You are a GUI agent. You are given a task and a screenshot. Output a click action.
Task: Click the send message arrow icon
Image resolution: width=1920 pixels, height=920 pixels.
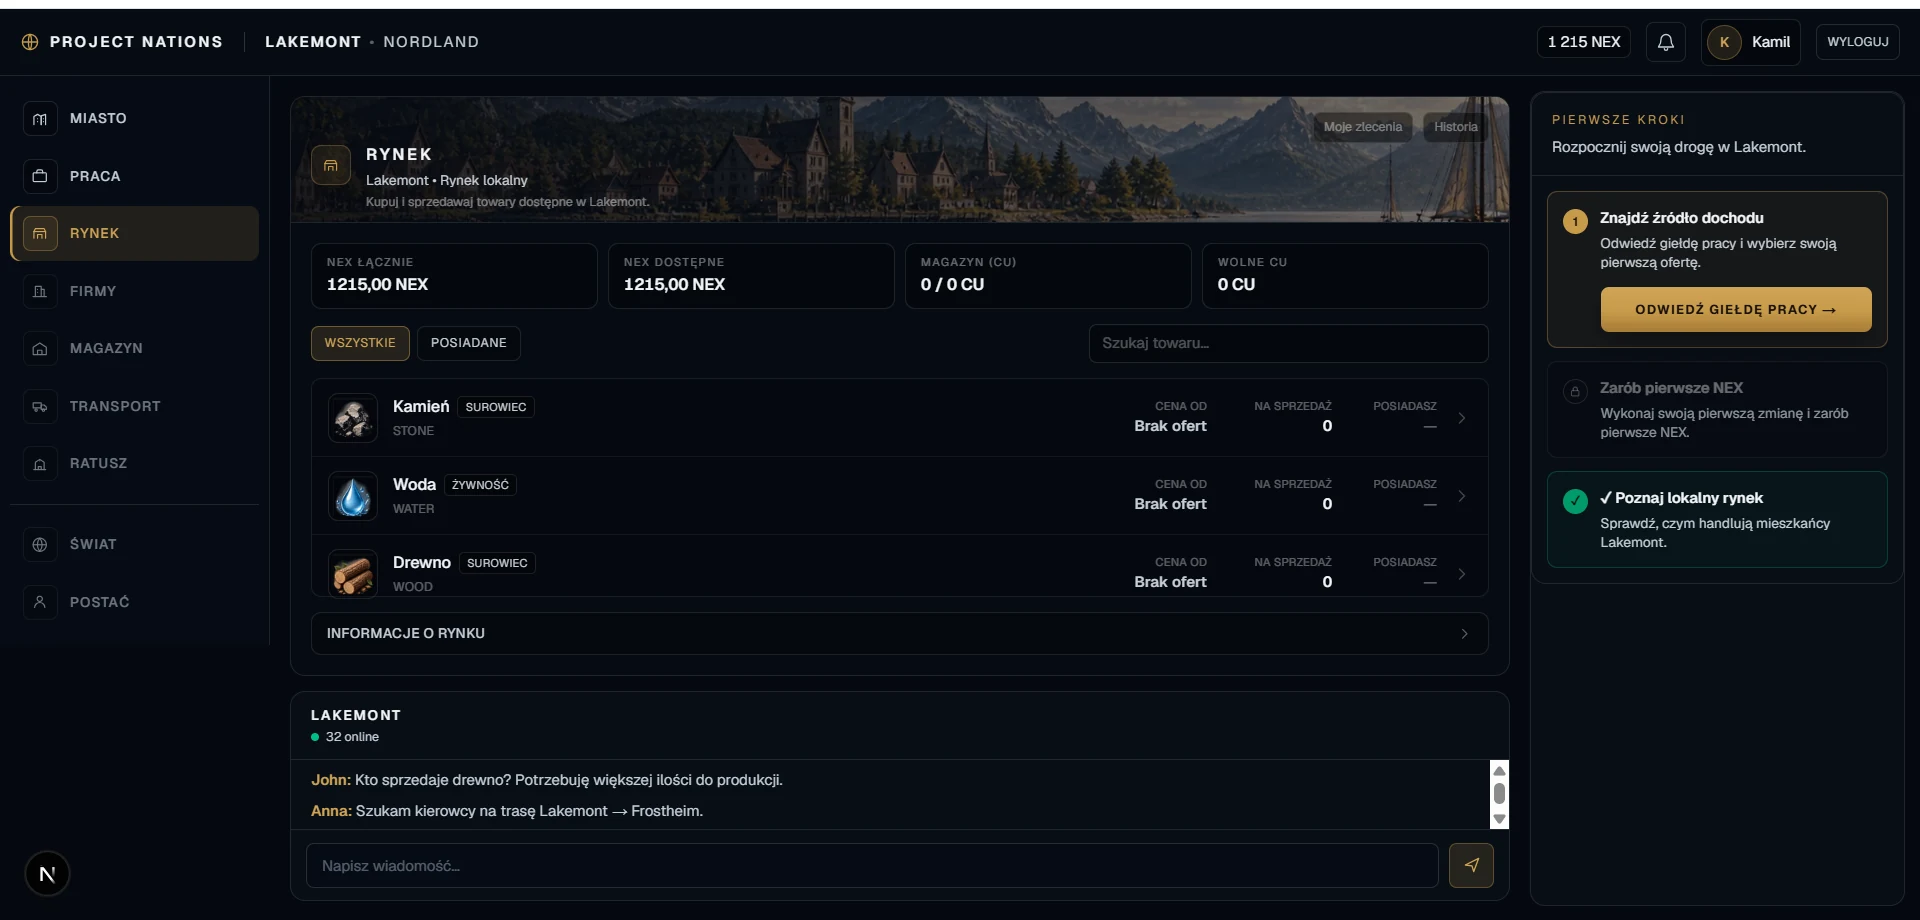pos(1471,865)
